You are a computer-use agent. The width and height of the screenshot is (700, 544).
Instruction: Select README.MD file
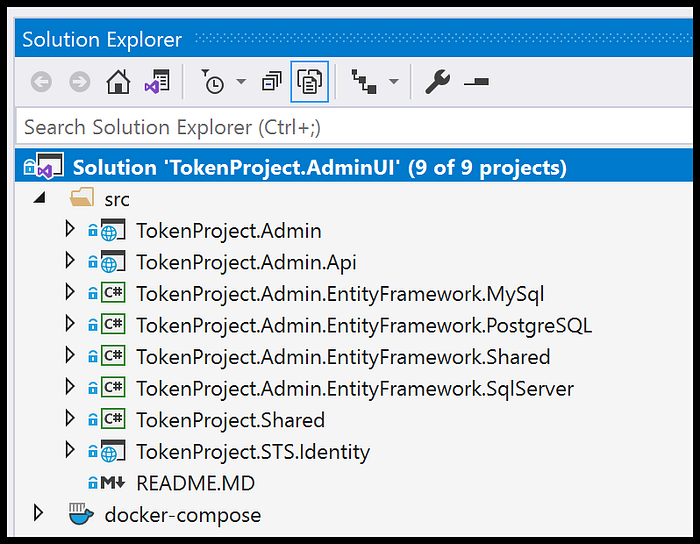[x=196, y=483]
